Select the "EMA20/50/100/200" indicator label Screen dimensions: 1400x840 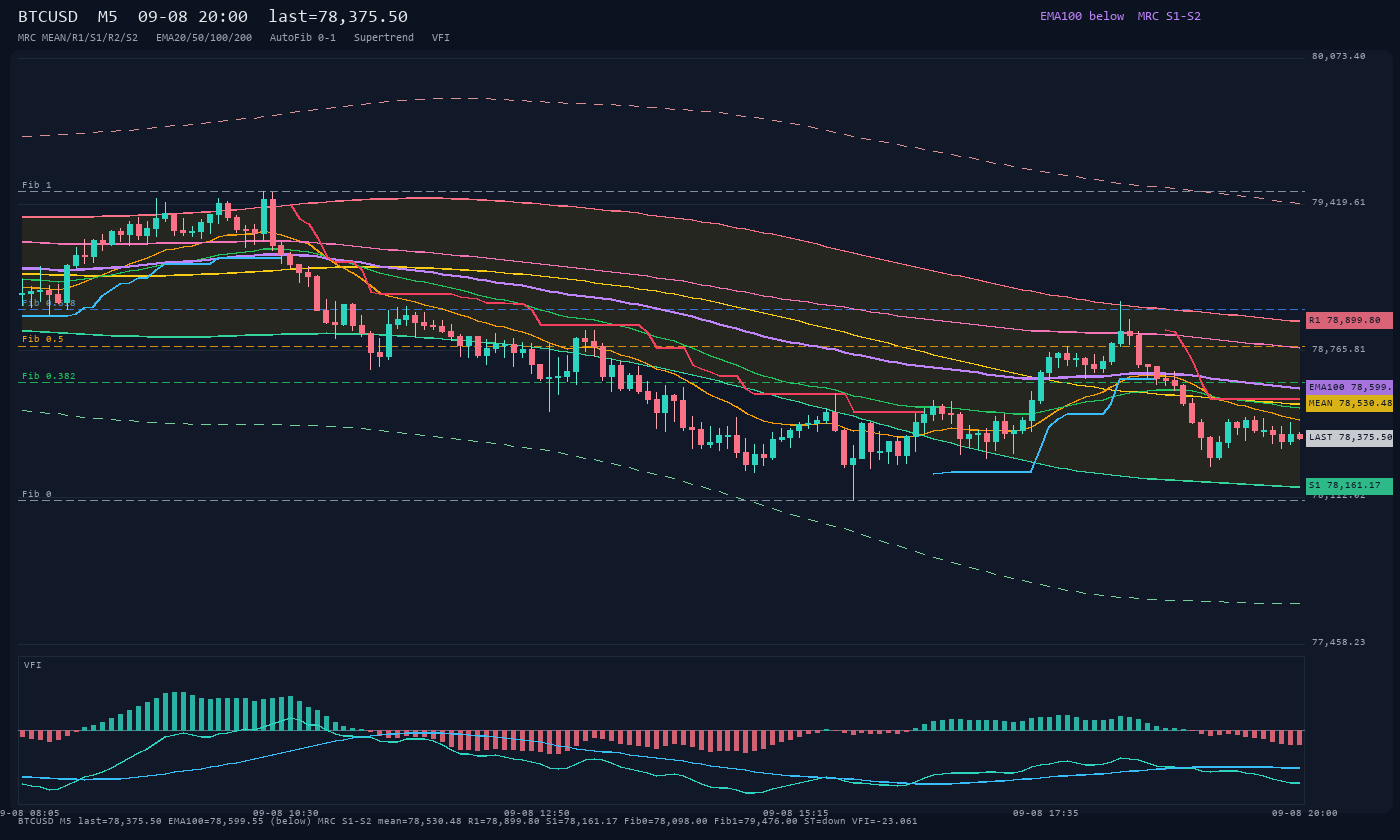pos(204,38)
